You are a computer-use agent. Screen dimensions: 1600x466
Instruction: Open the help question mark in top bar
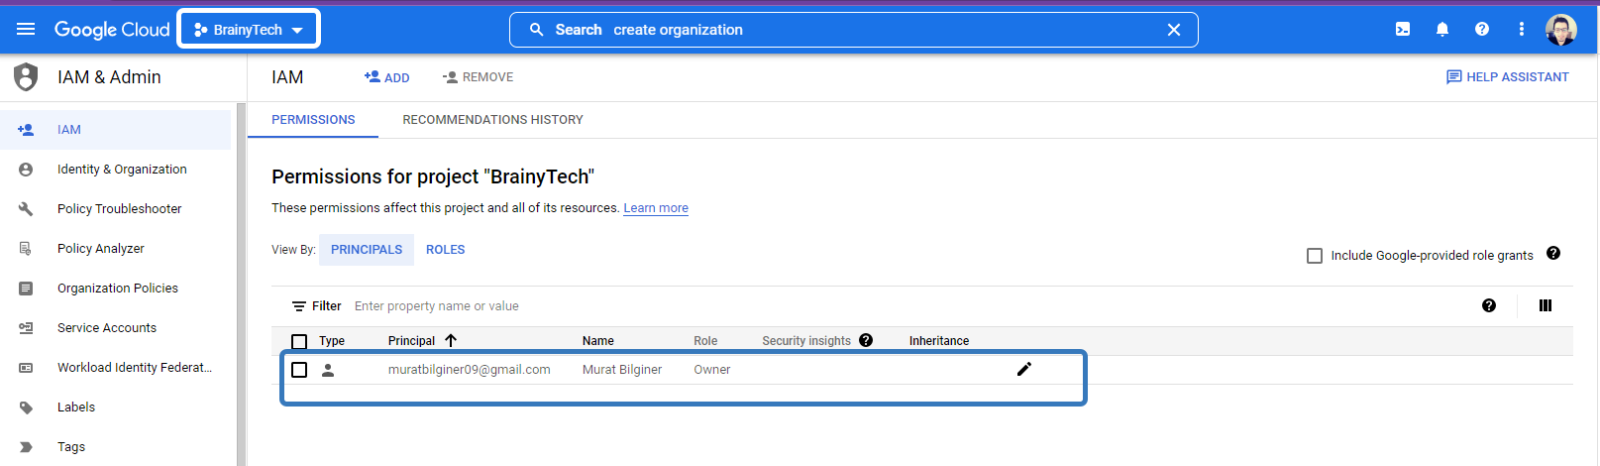click(x=1482, y=29)
